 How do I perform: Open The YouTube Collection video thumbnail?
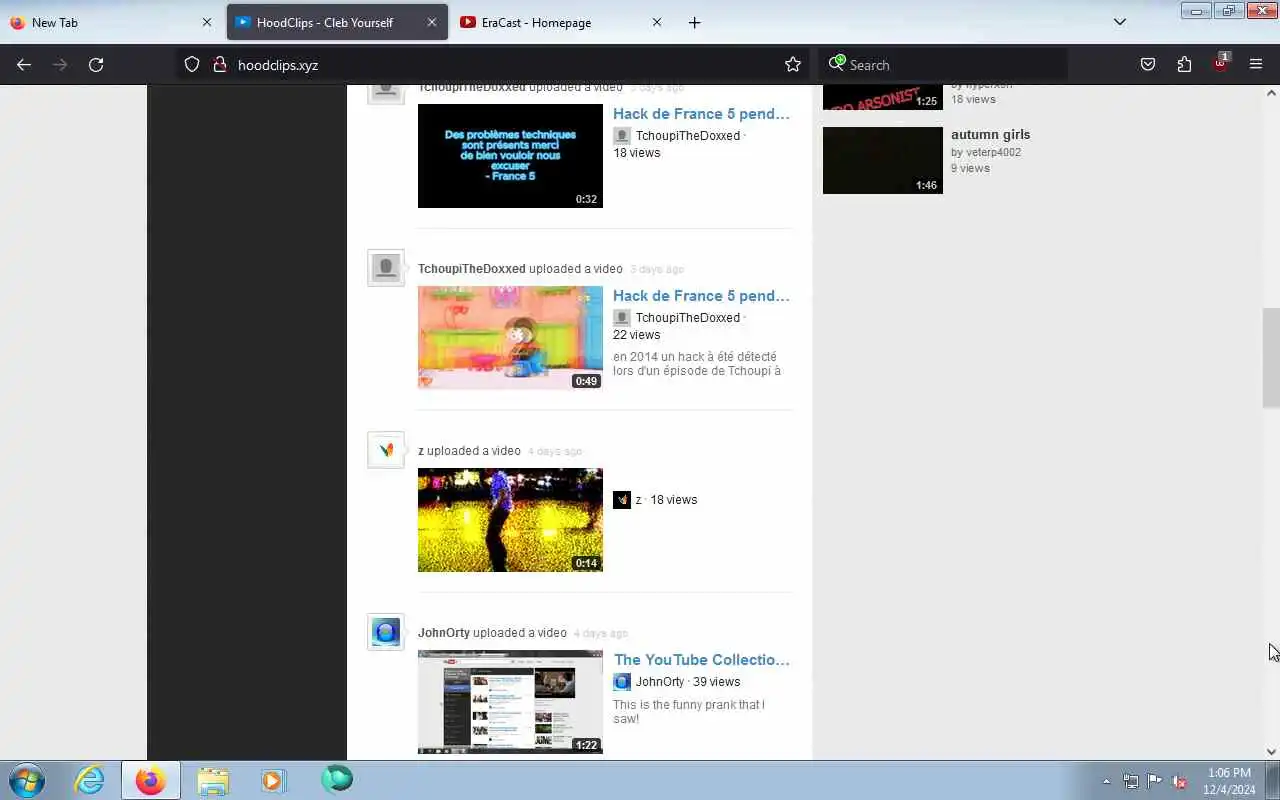pyautogui.click(x=510, y=702)
